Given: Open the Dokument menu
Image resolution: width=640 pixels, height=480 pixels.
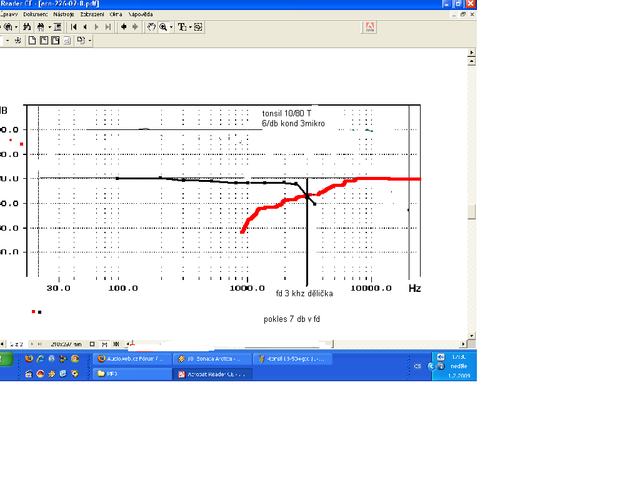Looking at the screenshot, I should (x=35, y=14).
